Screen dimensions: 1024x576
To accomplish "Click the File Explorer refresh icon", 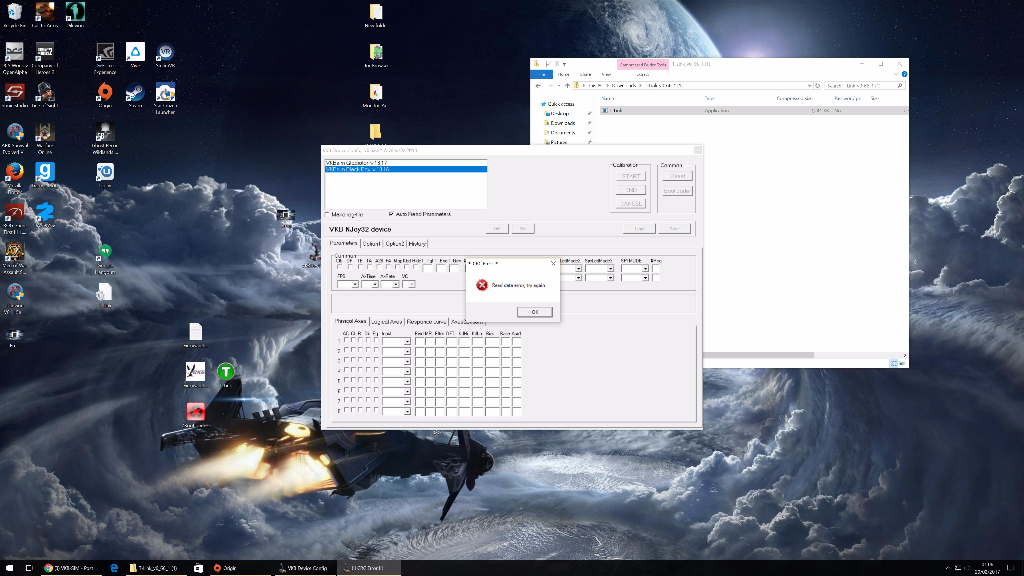I will (817, 86).
